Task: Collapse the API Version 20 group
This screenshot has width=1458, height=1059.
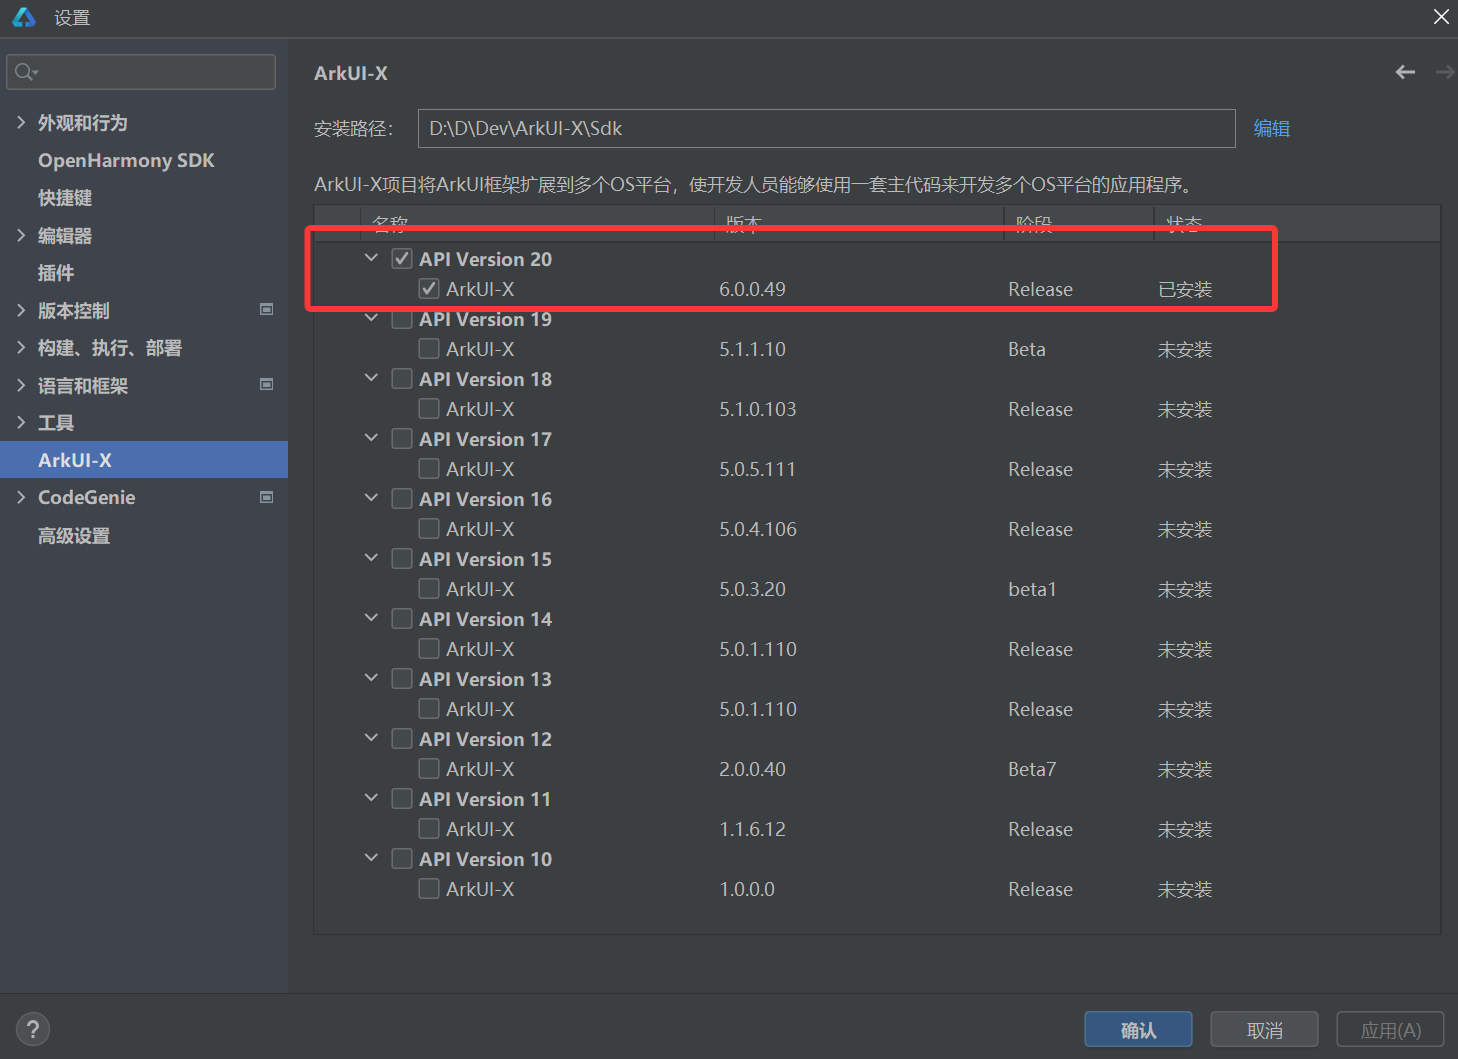Action: point(371,258)
